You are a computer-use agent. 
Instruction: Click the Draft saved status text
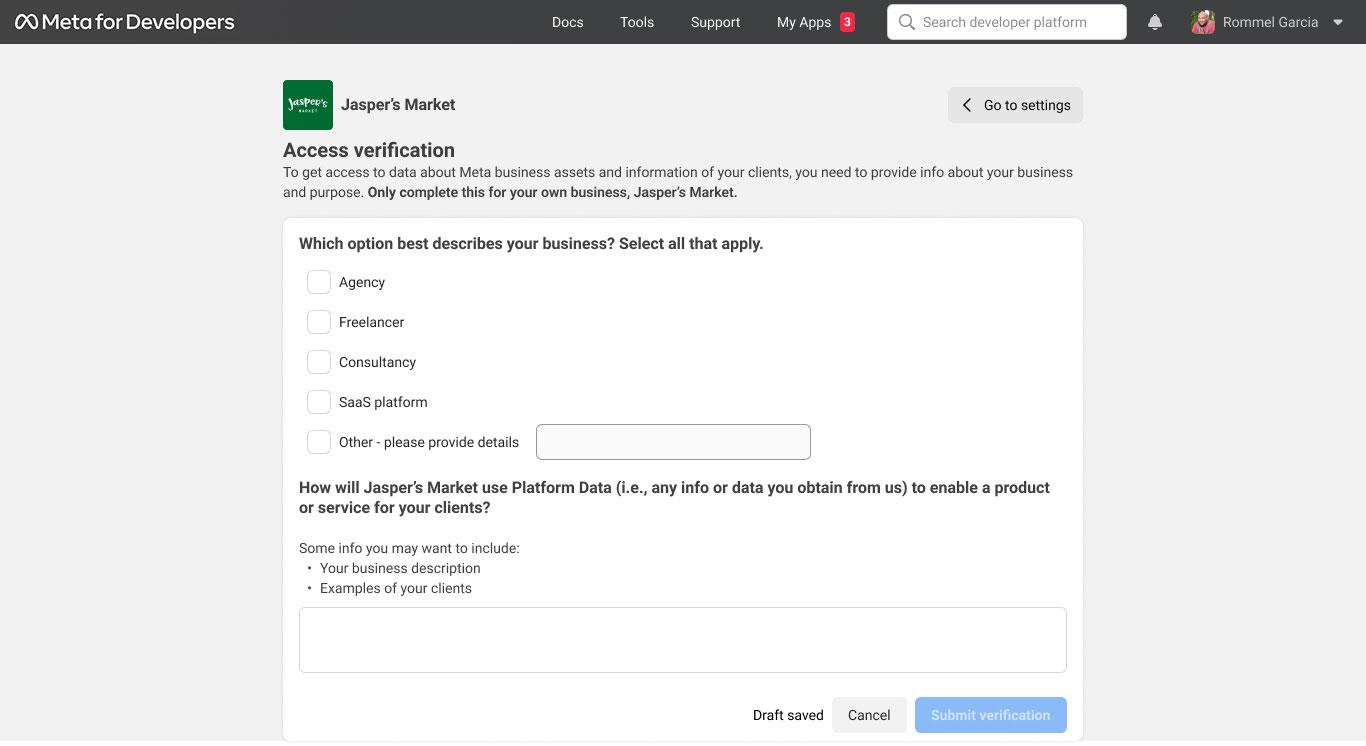point(788,715)
